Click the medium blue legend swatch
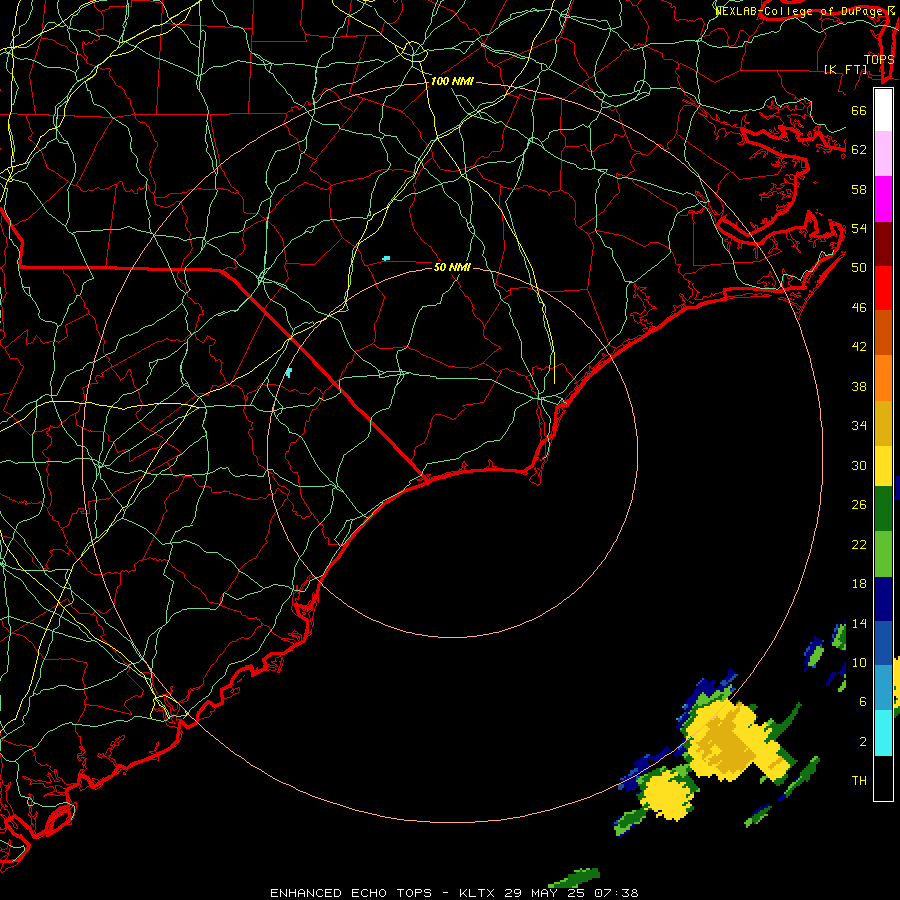This screenshot has width=900, height=900. (883, 643)
